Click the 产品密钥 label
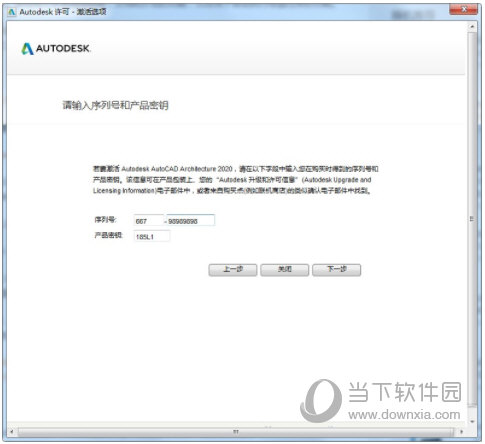485x444 pixels. point(109,235)
